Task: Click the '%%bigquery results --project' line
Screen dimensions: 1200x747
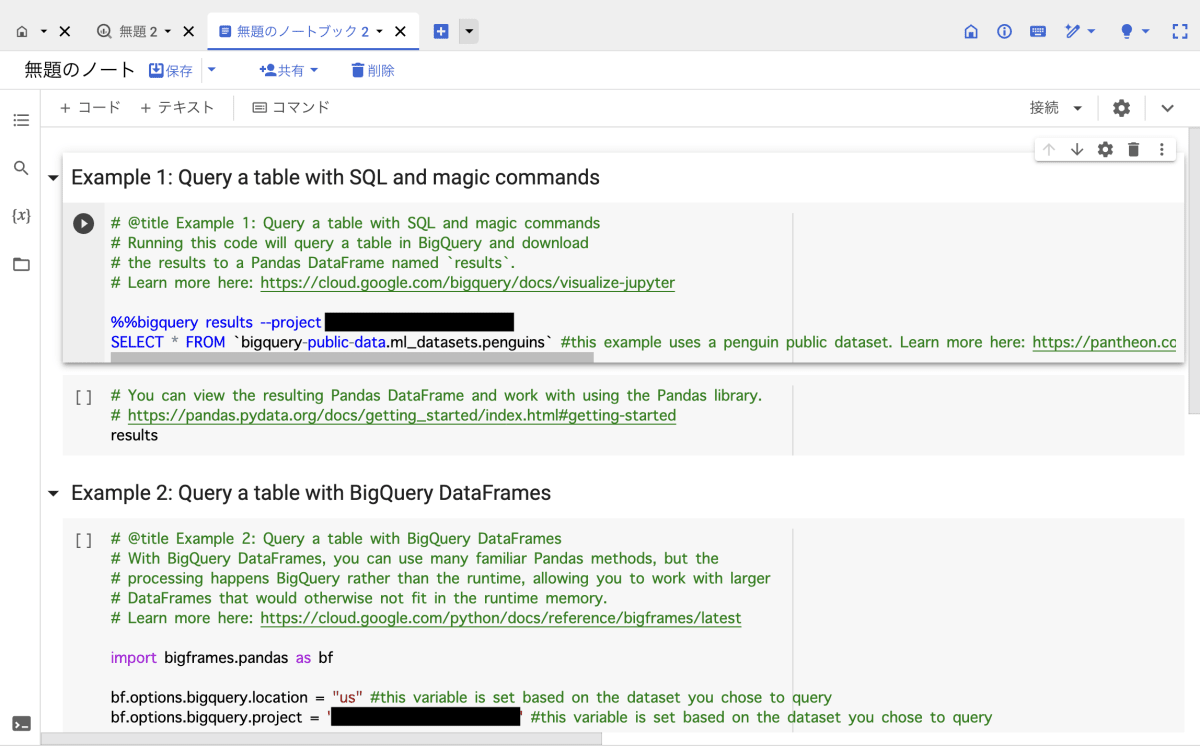Action: tap(216, 322)
